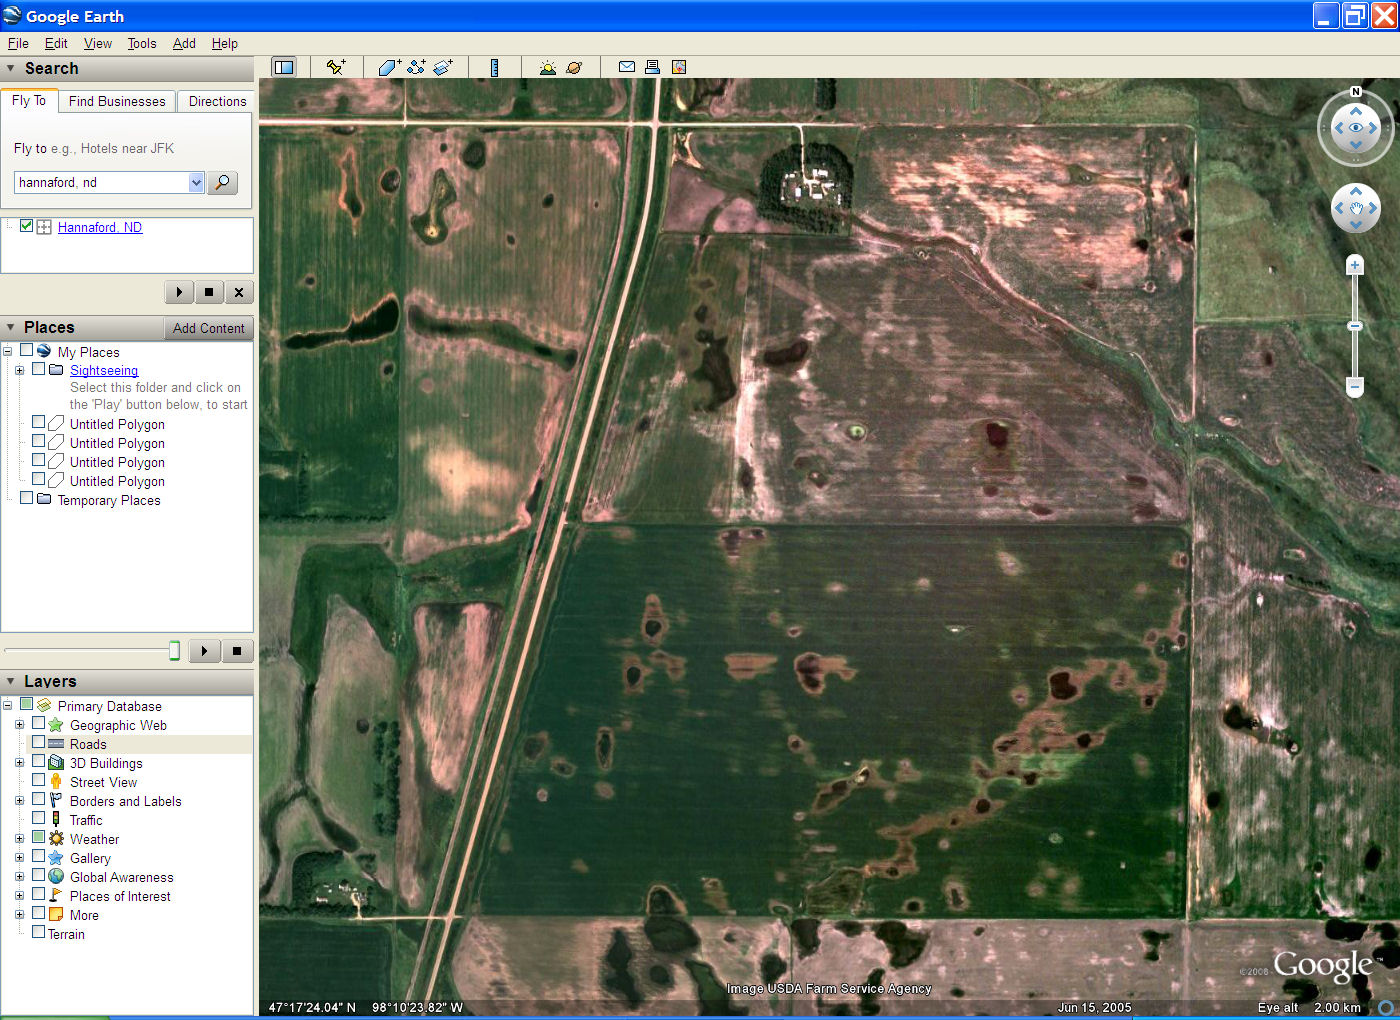Expand the Sightseeing folder tree node

(x=19, y=370)
